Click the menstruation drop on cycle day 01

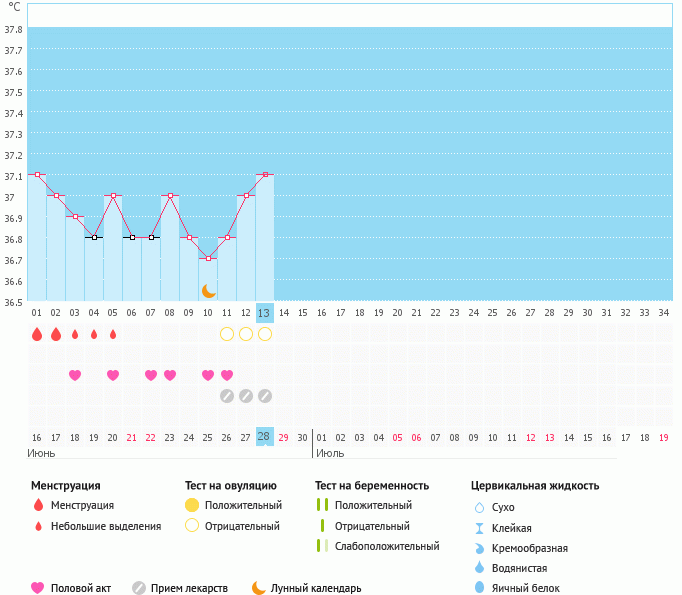click(x=37, y=334)
